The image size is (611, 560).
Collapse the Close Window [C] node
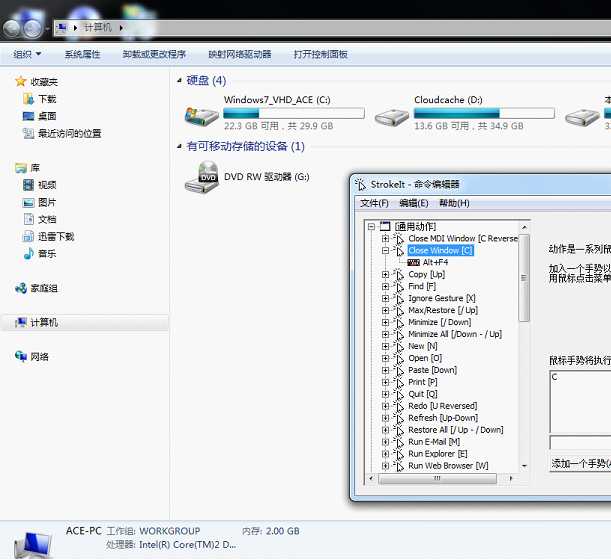(x=385, y=251)
